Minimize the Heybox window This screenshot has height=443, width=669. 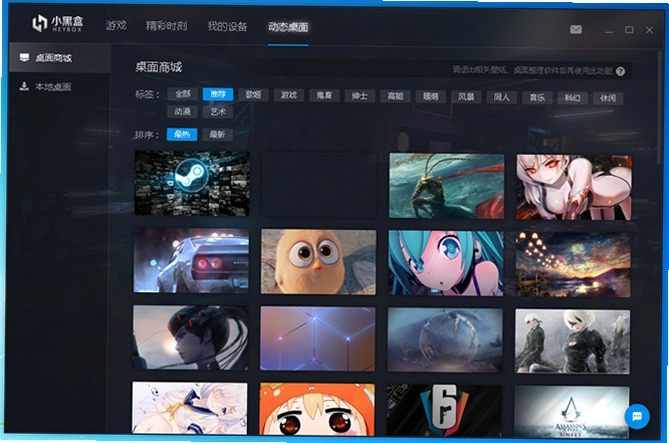click(x=609, y=30)
